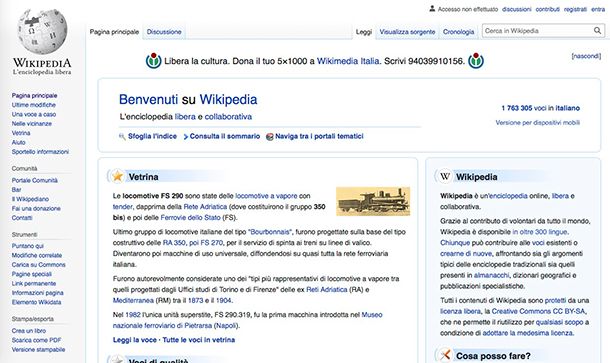
Task: Hide the banner via nascondi link
Action: (x=586, y=56)
